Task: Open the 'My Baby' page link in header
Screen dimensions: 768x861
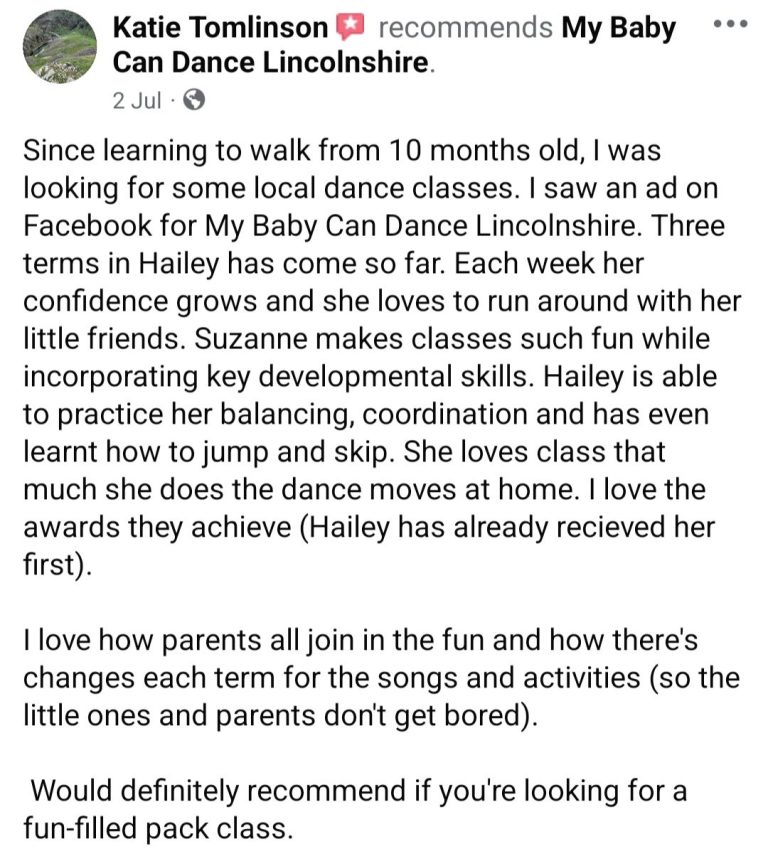Action: tap(619, 29)
